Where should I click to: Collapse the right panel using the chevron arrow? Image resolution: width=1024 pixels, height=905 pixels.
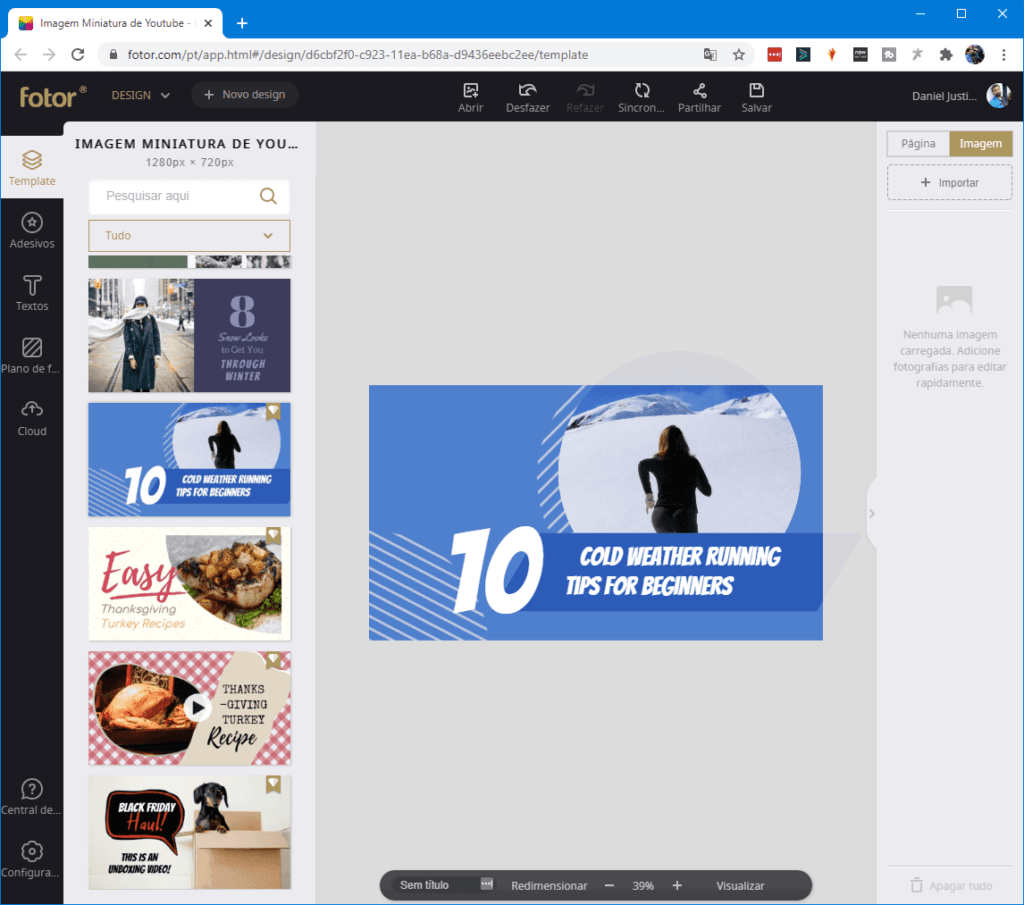tap(871, 513)
